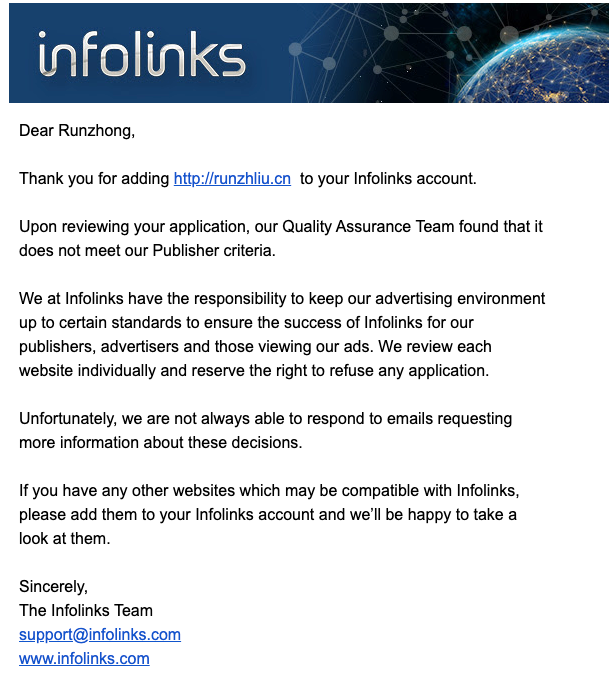Click 'The Infolinks Team' signature text
Image resolution: width=615 pixels, height=678 pixels.
[x=86, y=611]
